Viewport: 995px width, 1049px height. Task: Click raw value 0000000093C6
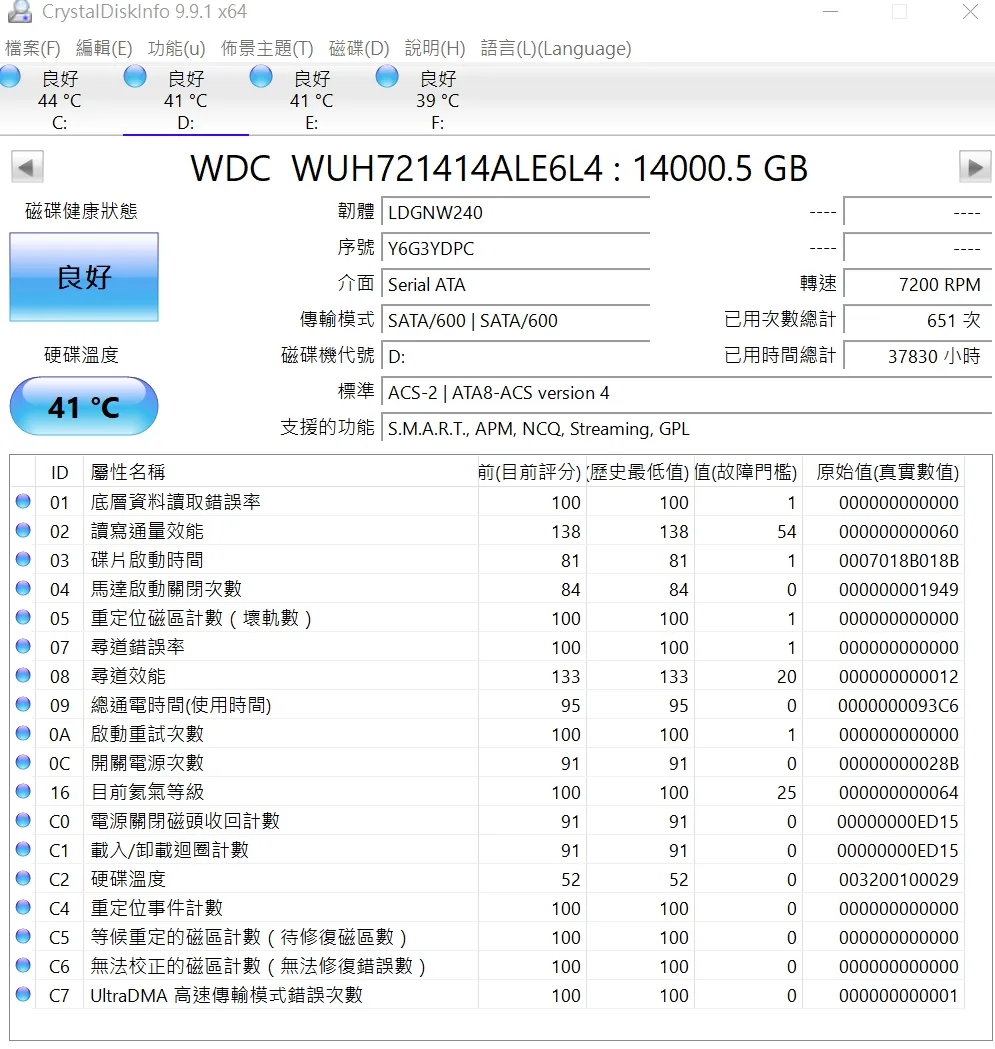(899, 706)
